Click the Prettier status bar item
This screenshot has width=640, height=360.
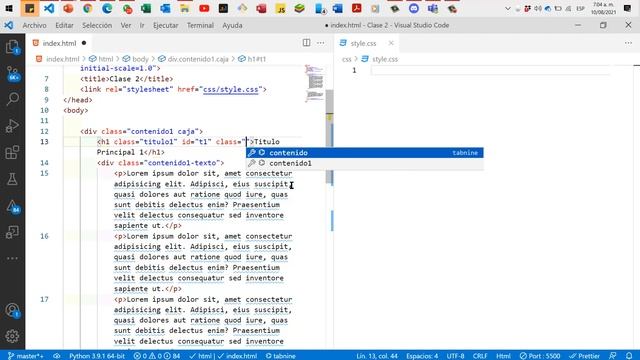point(584,356)
